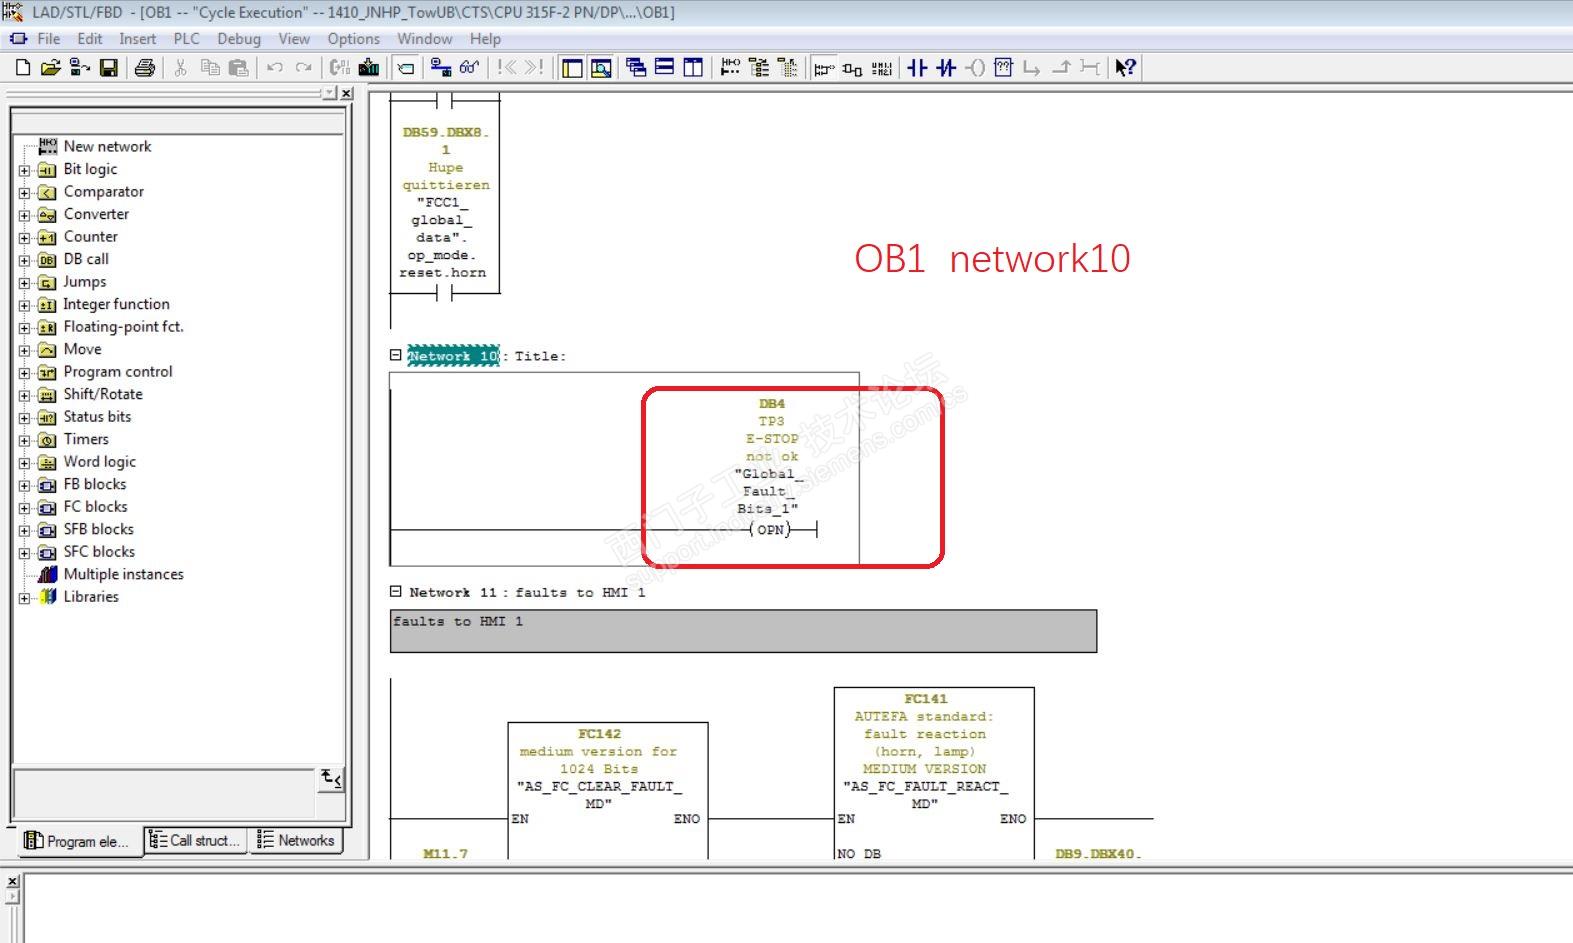Expand the Comparator folder
This screenshot has height=943, width=1573.
[25, 192]
